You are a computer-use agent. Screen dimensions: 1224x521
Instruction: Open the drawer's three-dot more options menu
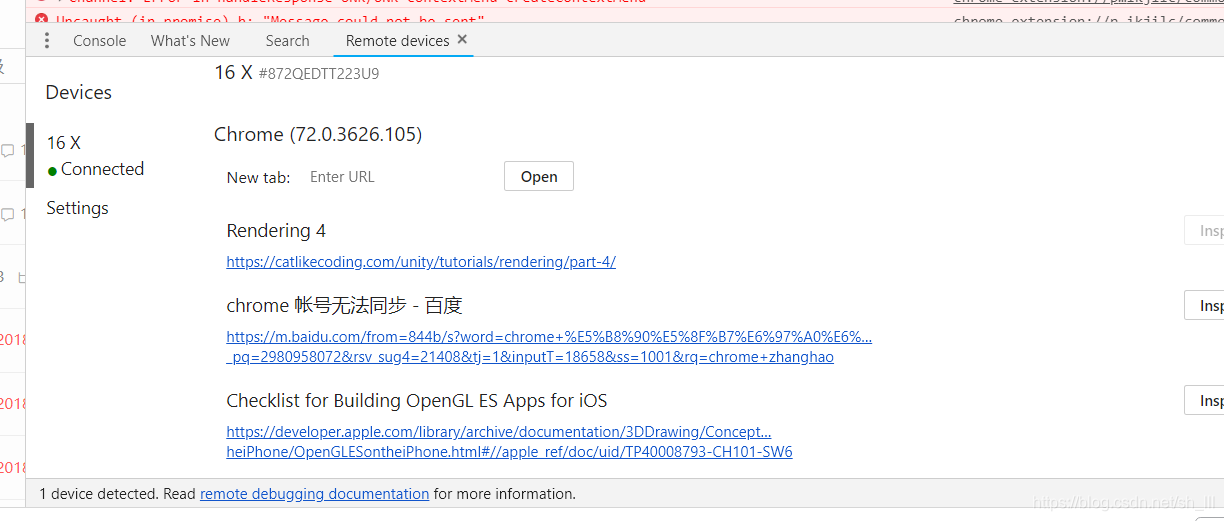tap(47, 41)
